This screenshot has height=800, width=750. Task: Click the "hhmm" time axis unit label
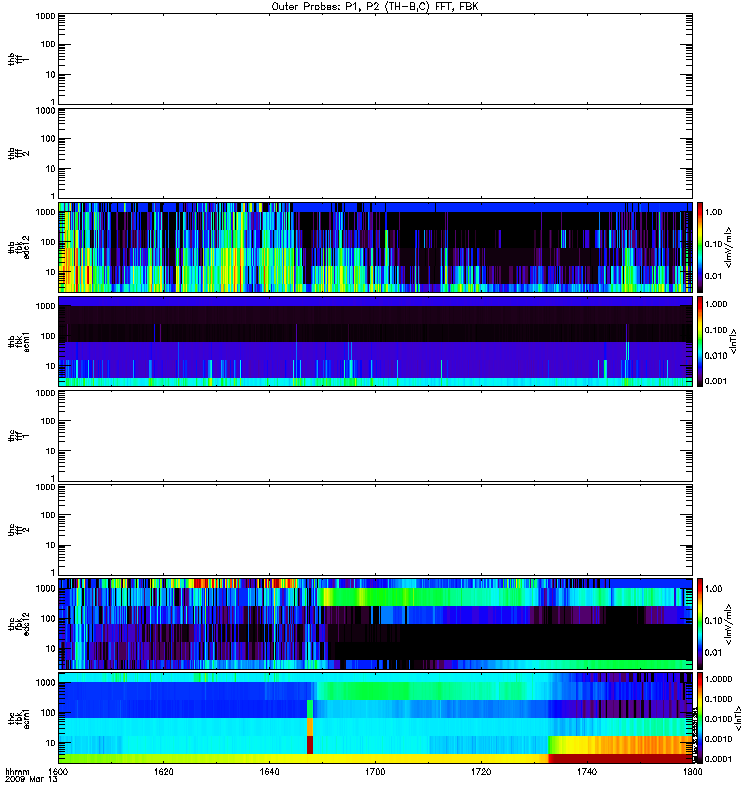tap(17, 772)
